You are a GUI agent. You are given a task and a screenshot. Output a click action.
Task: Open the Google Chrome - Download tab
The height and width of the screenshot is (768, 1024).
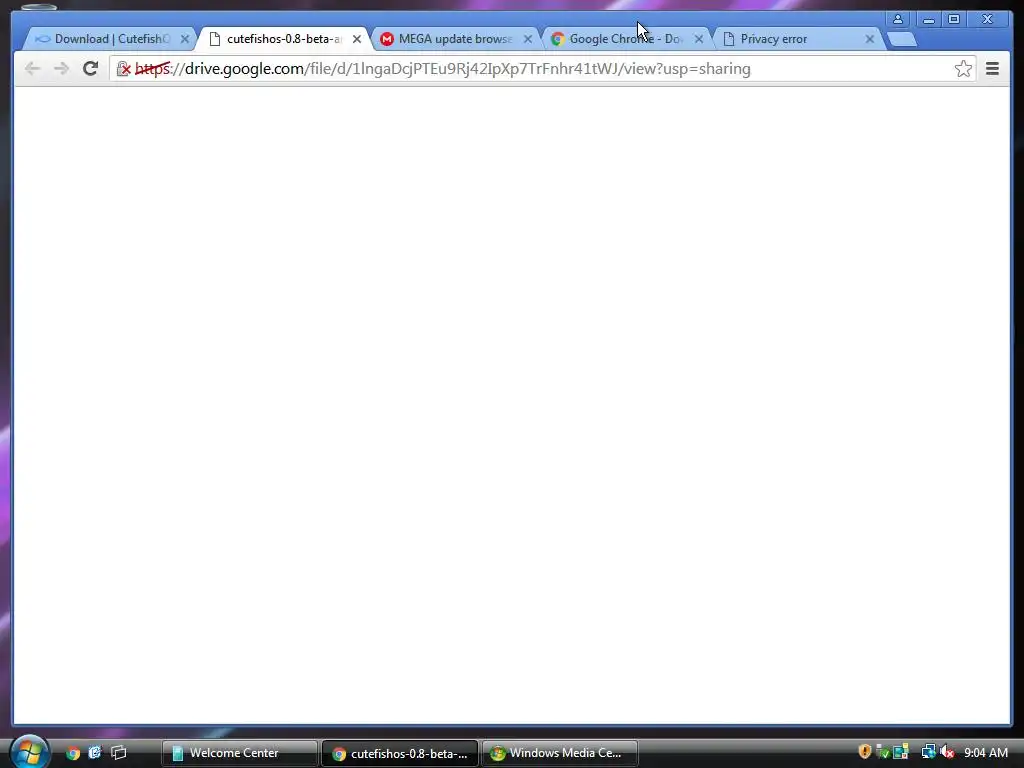coord(626,39)
